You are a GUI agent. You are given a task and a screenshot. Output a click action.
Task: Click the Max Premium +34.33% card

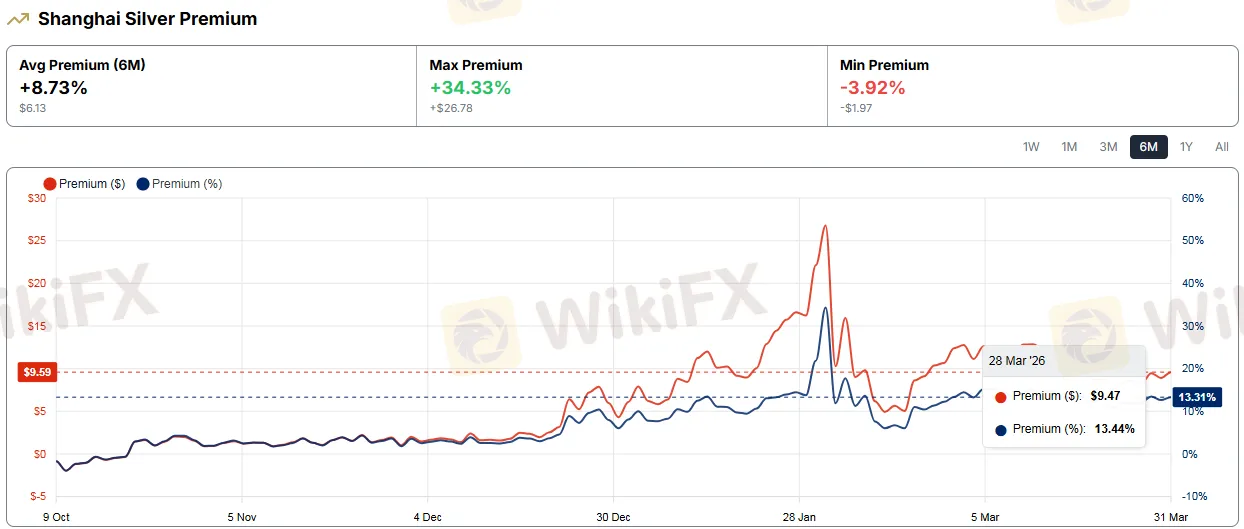click(621, 86)
